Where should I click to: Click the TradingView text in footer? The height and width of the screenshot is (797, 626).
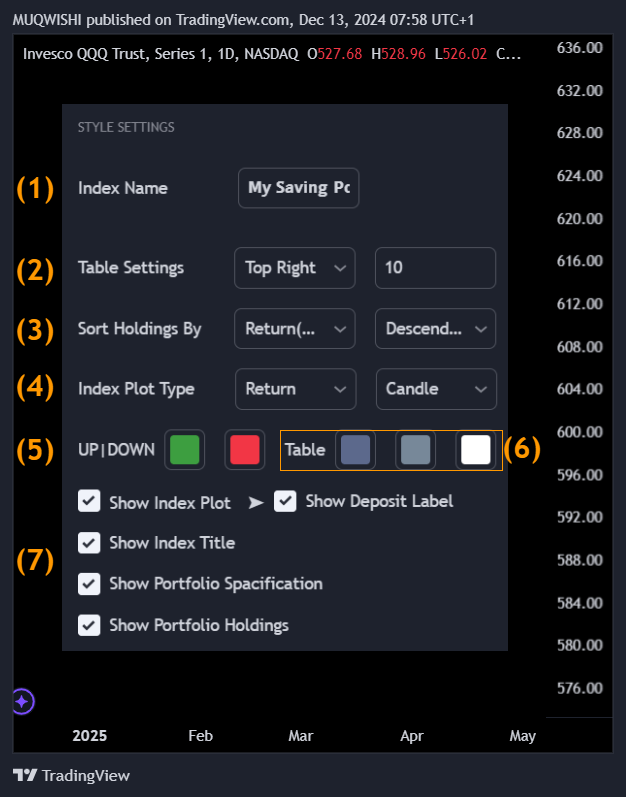click(86, 776)
